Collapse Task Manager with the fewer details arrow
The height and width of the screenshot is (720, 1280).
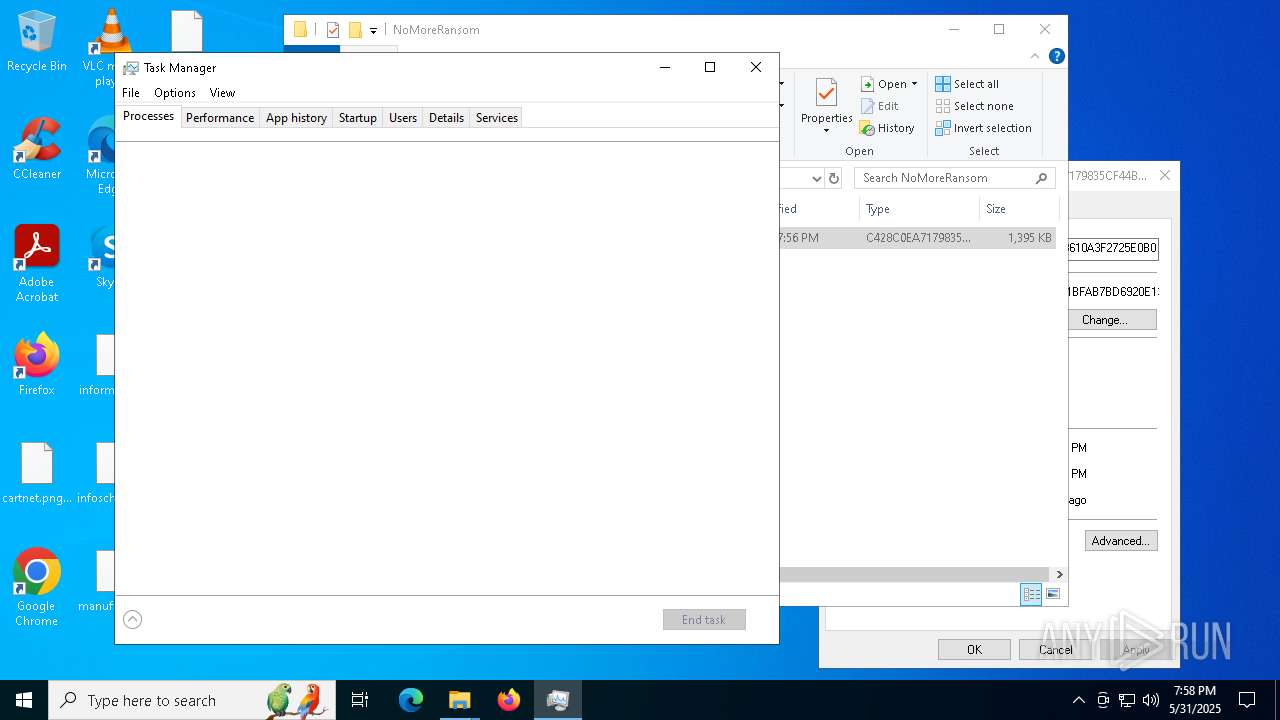132,620
